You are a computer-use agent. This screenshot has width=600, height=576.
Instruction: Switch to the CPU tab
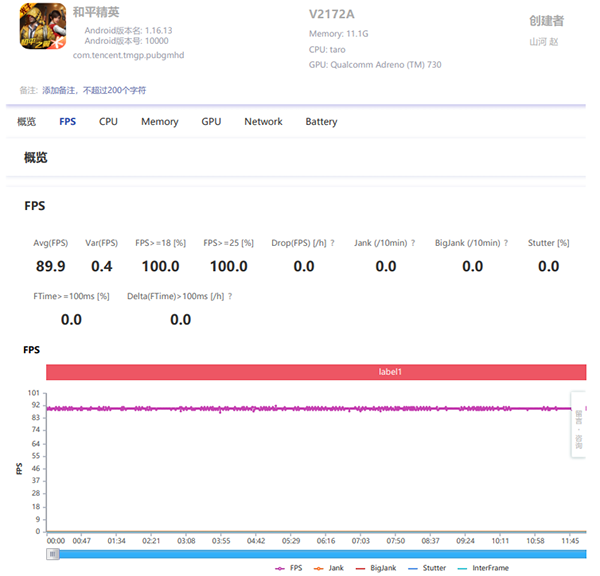tap(108, 122)
